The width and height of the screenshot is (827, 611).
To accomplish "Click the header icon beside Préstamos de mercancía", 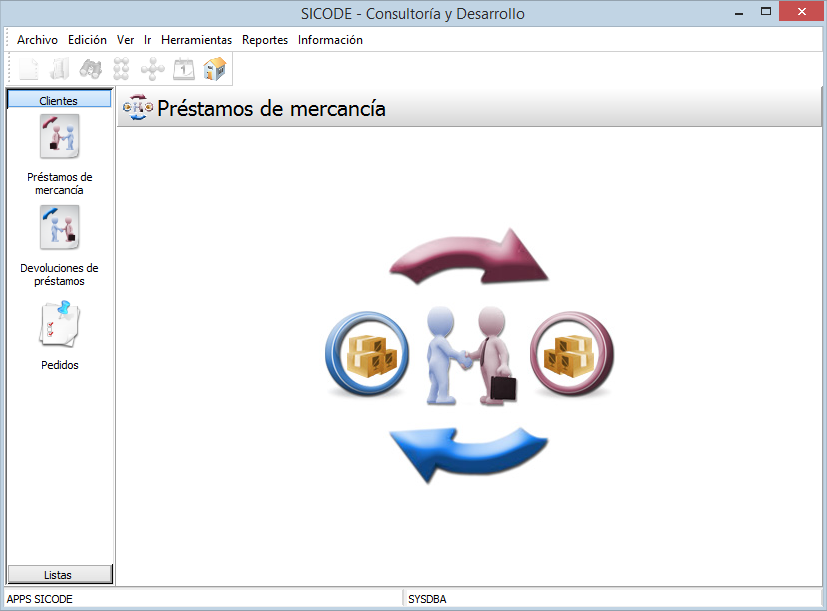I will (137, 109).
